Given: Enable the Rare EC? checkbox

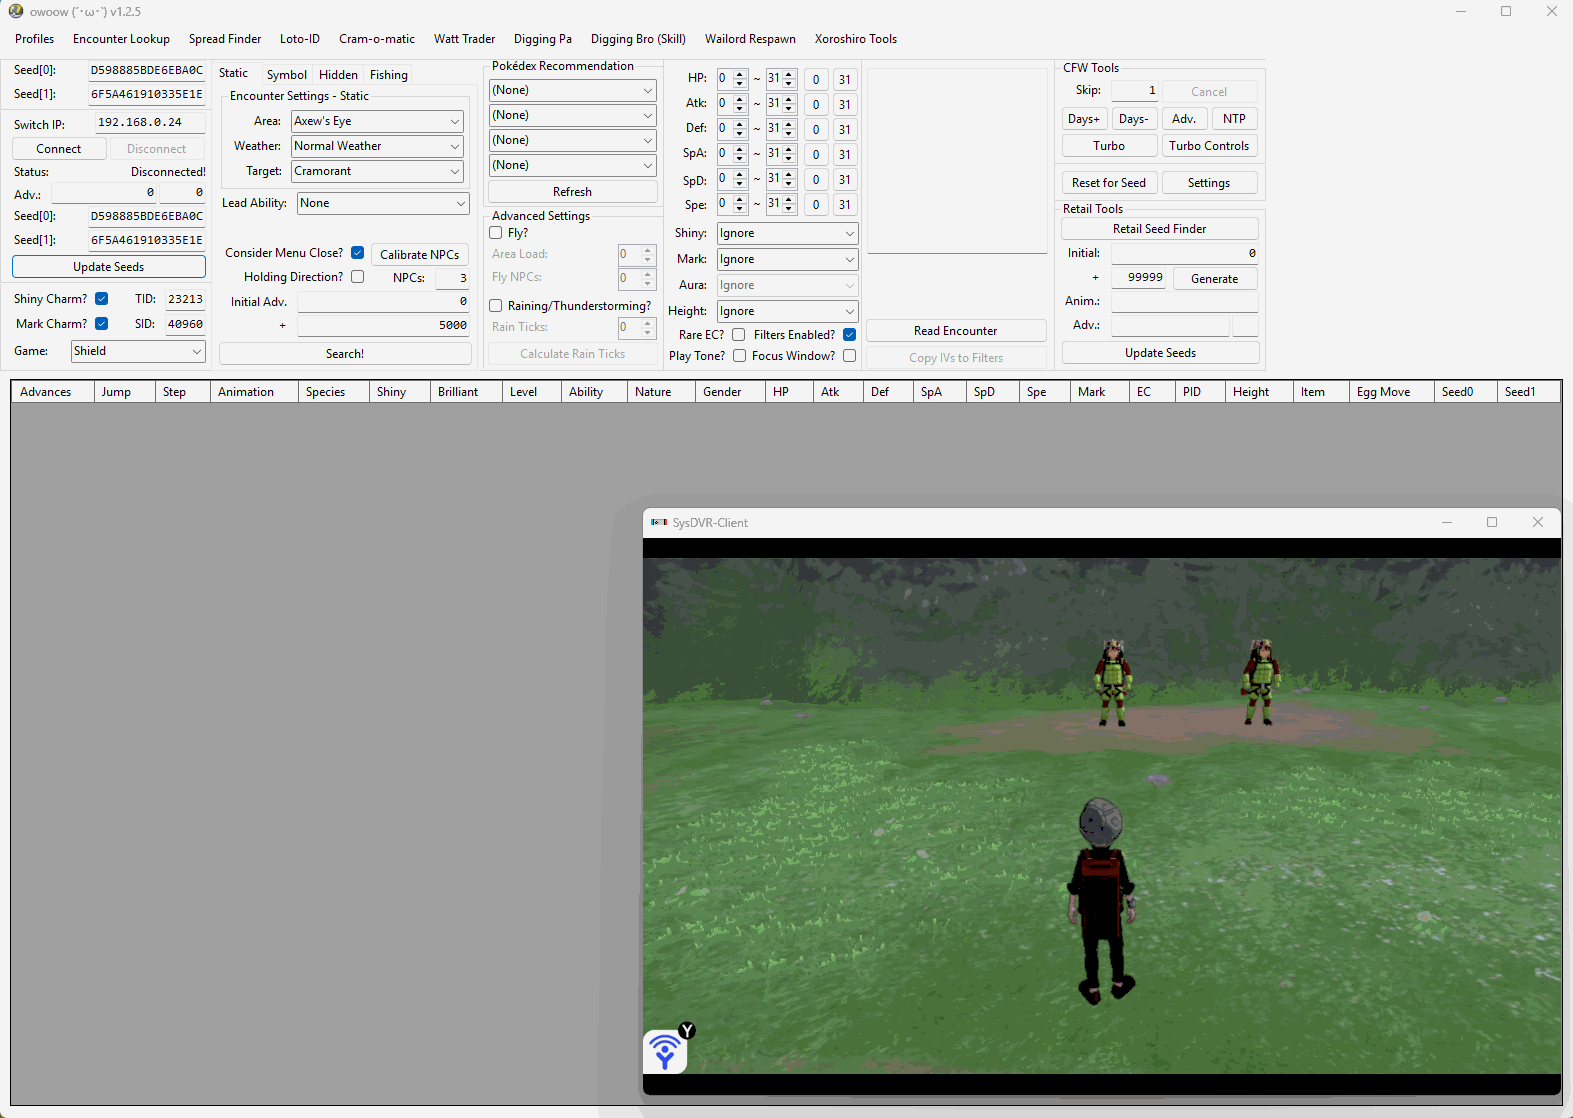Looking at the screenshot, I should tap(739, 335).
